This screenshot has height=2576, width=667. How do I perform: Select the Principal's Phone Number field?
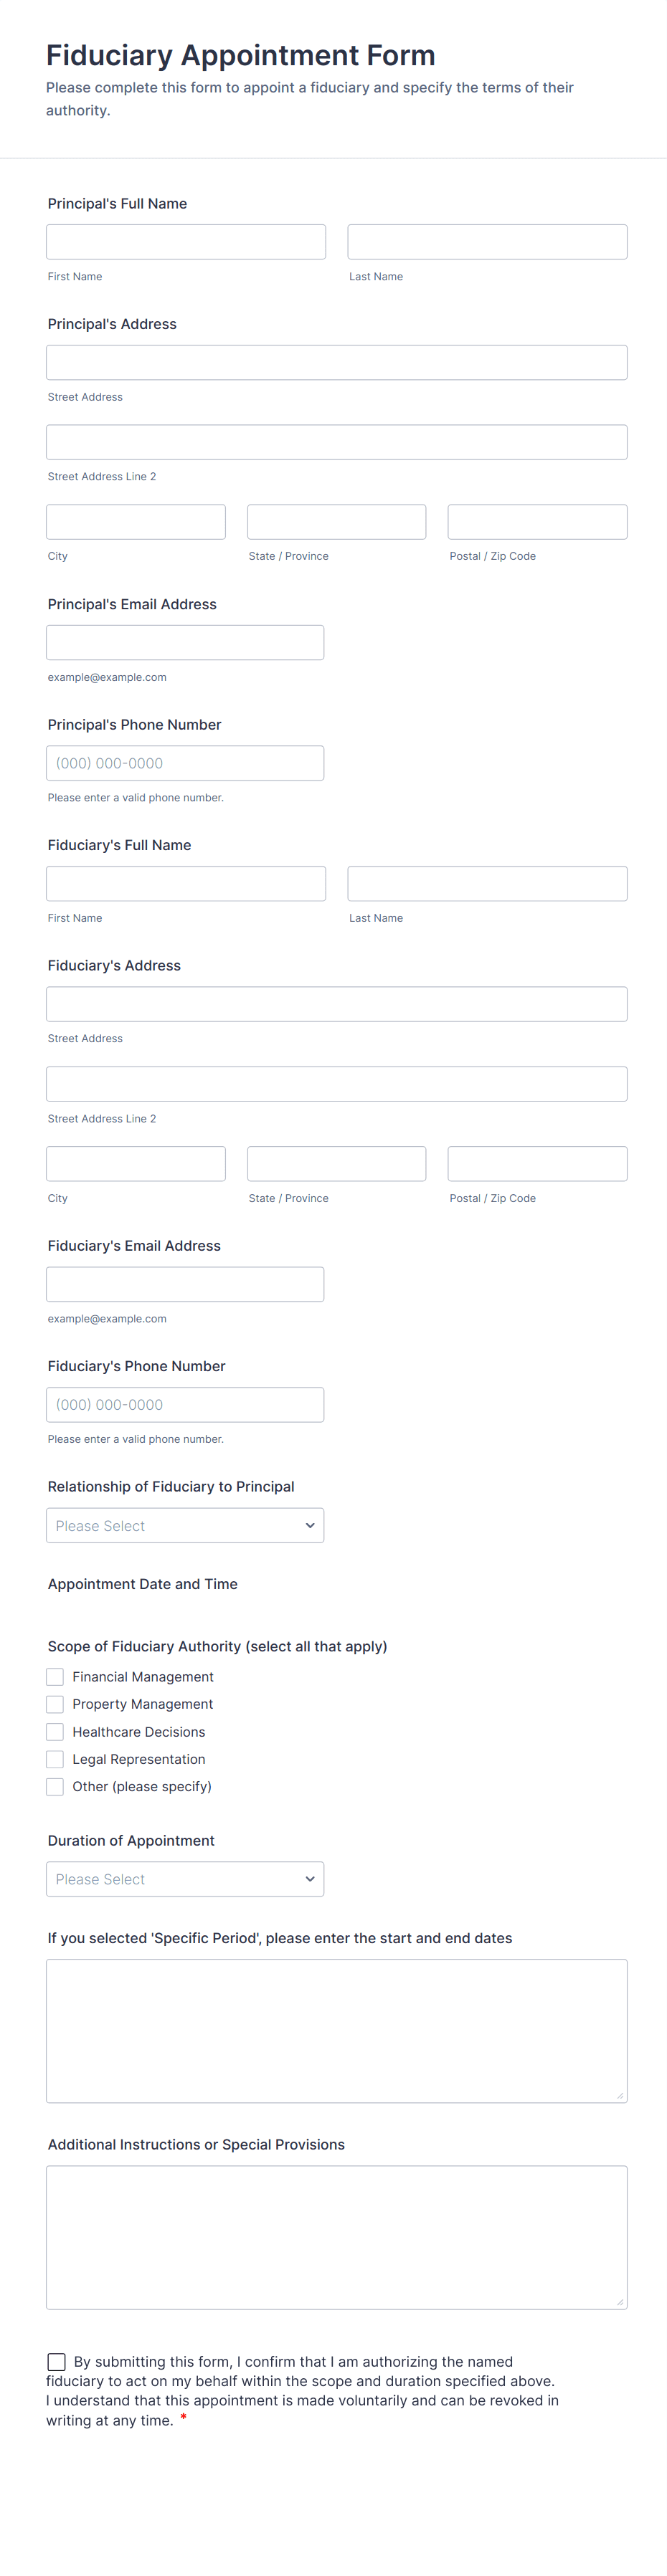[x=185, y=763]
